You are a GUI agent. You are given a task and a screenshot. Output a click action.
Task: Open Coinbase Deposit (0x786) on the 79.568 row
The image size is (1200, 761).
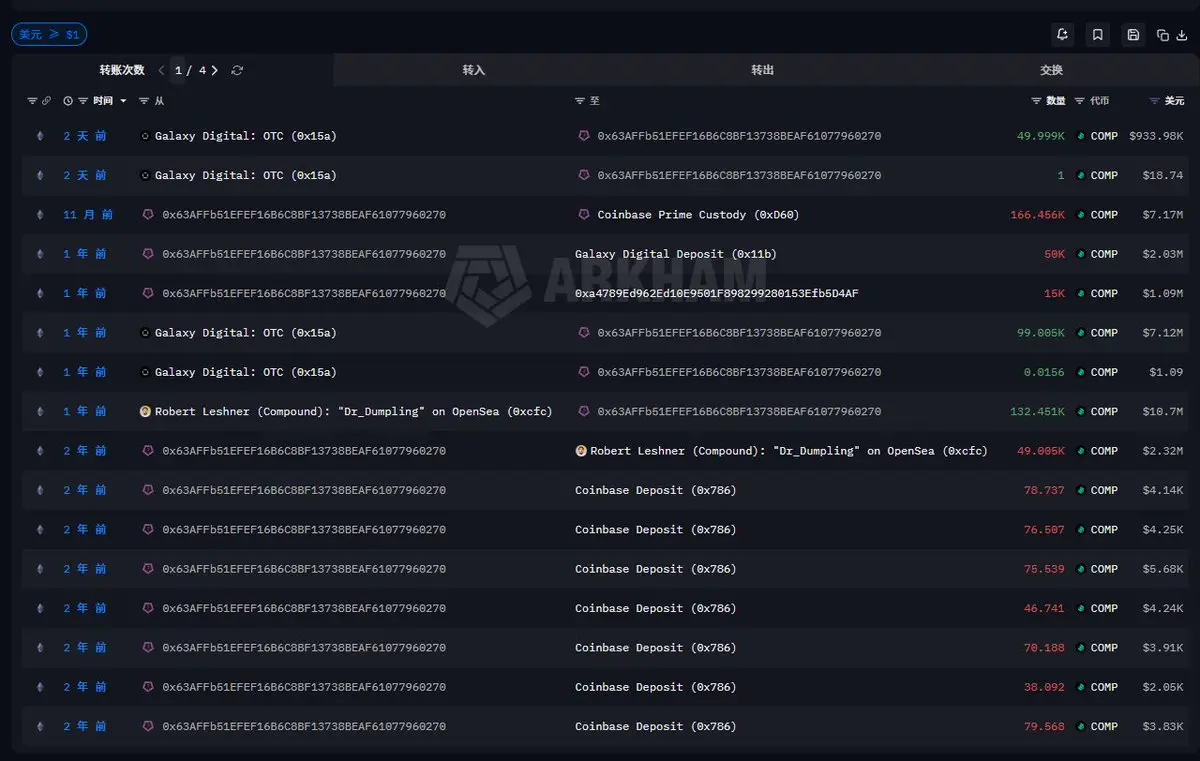coord(655,727)
